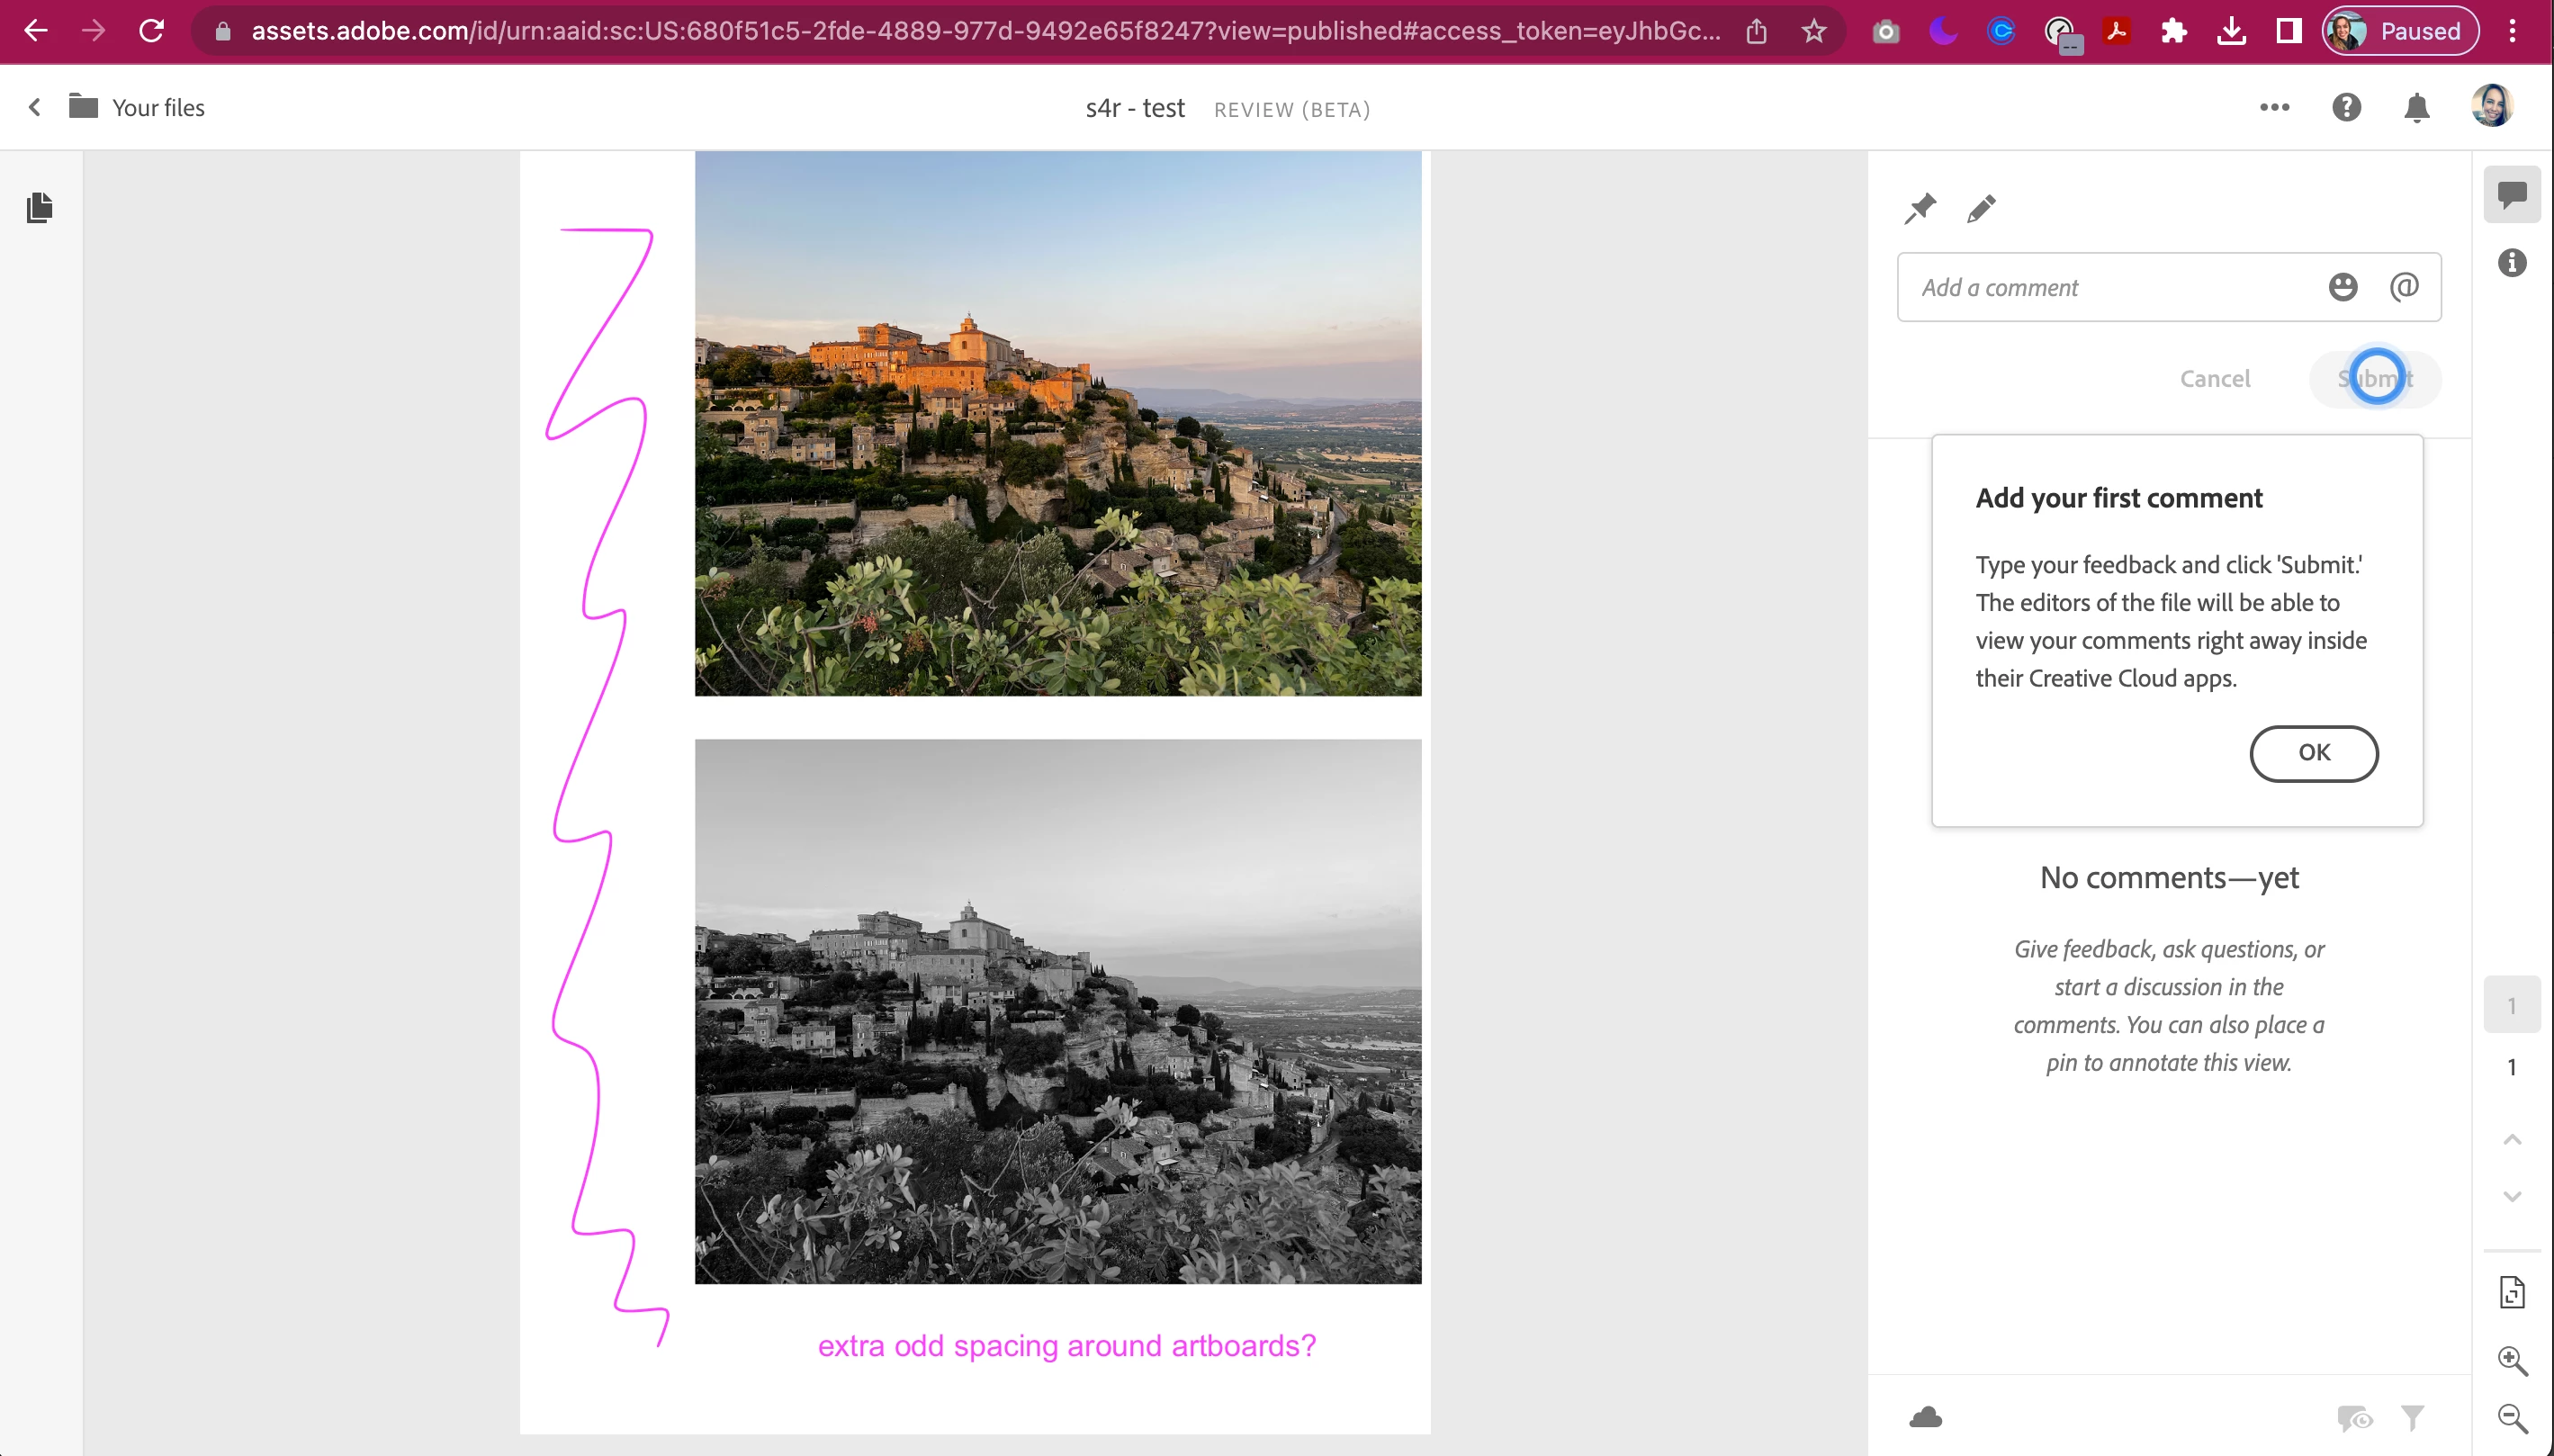
Task: Select the pencil drawing tool
Action: pyautogui.click(x=1981, y=208)
